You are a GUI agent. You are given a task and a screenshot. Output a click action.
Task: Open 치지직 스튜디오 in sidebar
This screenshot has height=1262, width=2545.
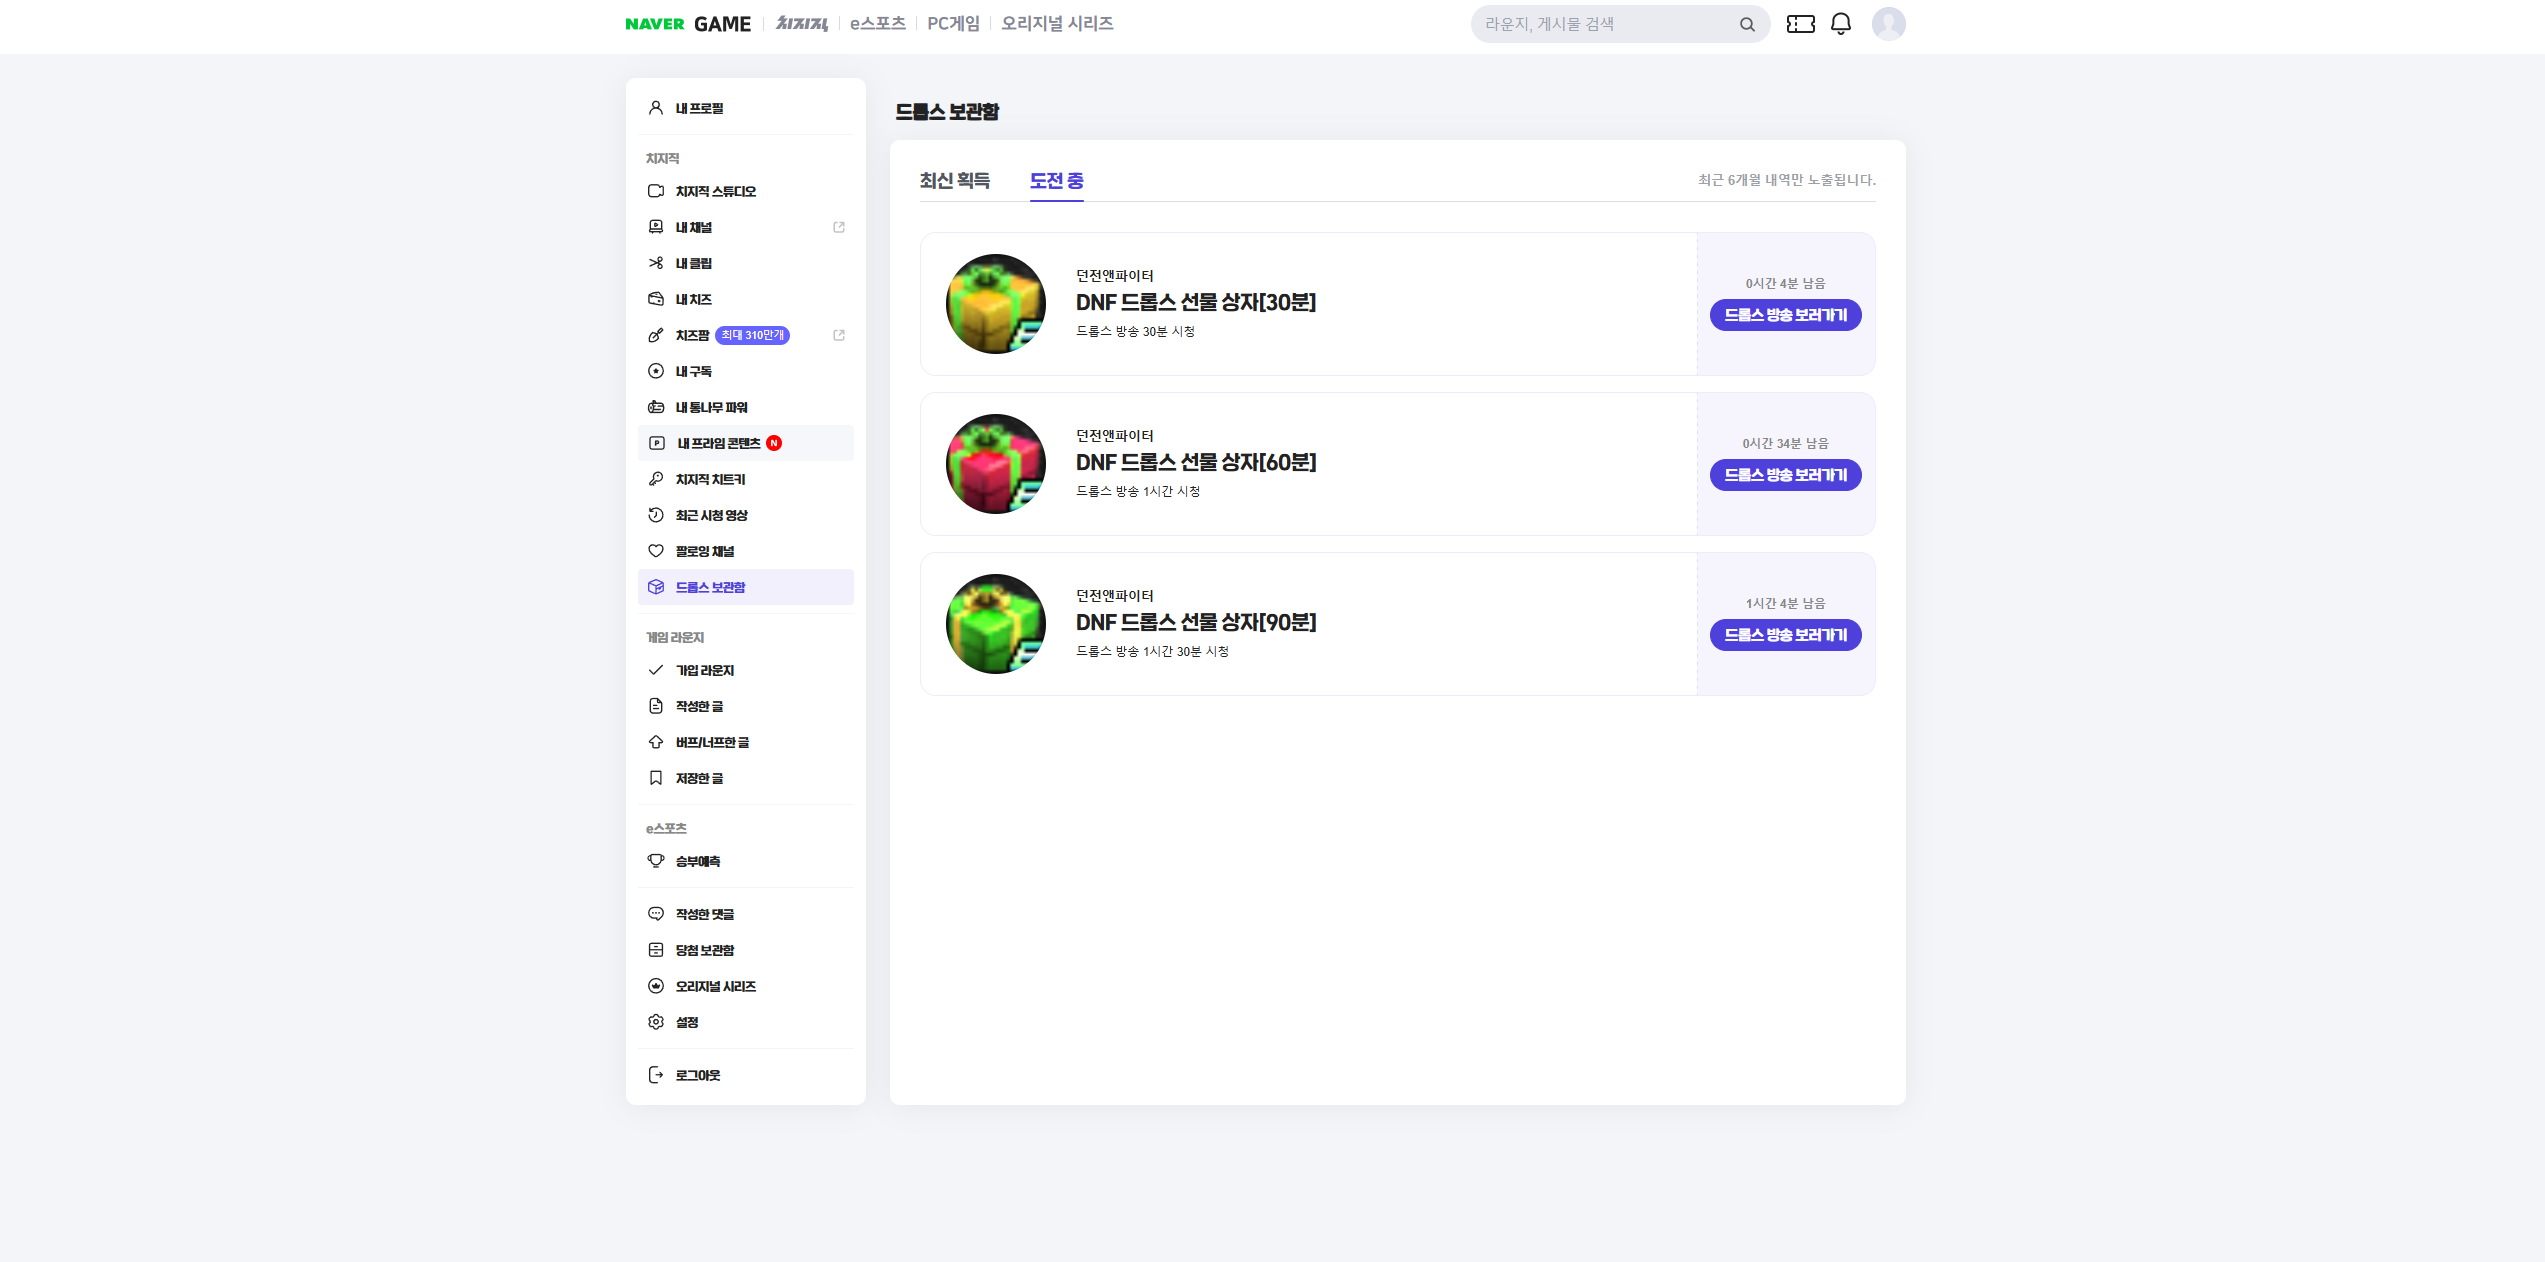pos(715,191)
